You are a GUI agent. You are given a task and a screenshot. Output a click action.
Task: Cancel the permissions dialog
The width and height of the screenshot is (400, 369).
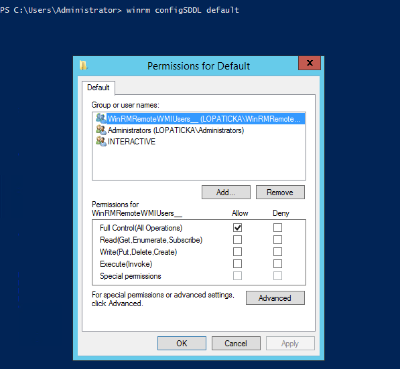[236, 343]
